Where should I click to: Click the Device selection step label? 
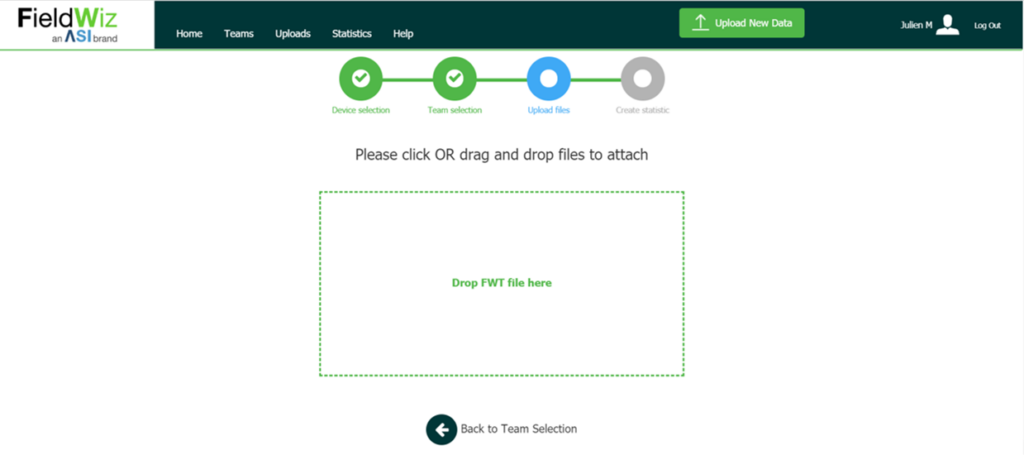tap(360, 110)
